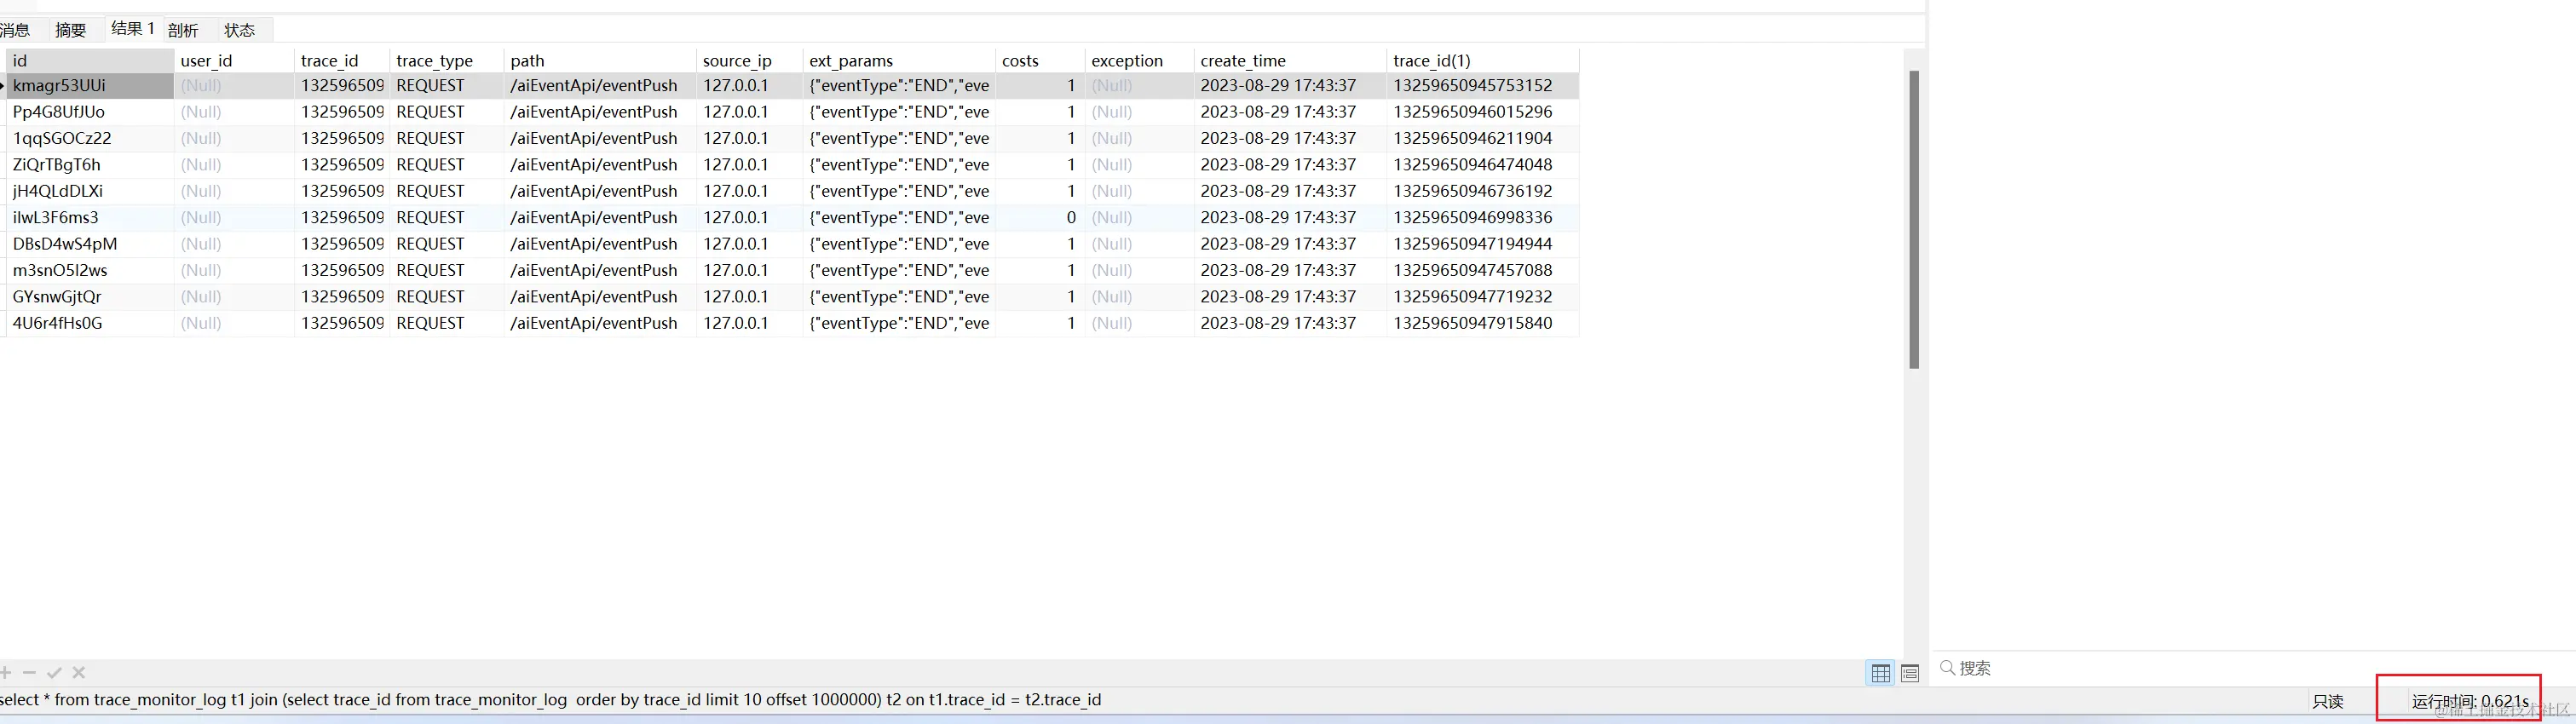The height and width of the screenshot is (724, 2576).
Task: Click the path column header
Action: pos(600,61)
